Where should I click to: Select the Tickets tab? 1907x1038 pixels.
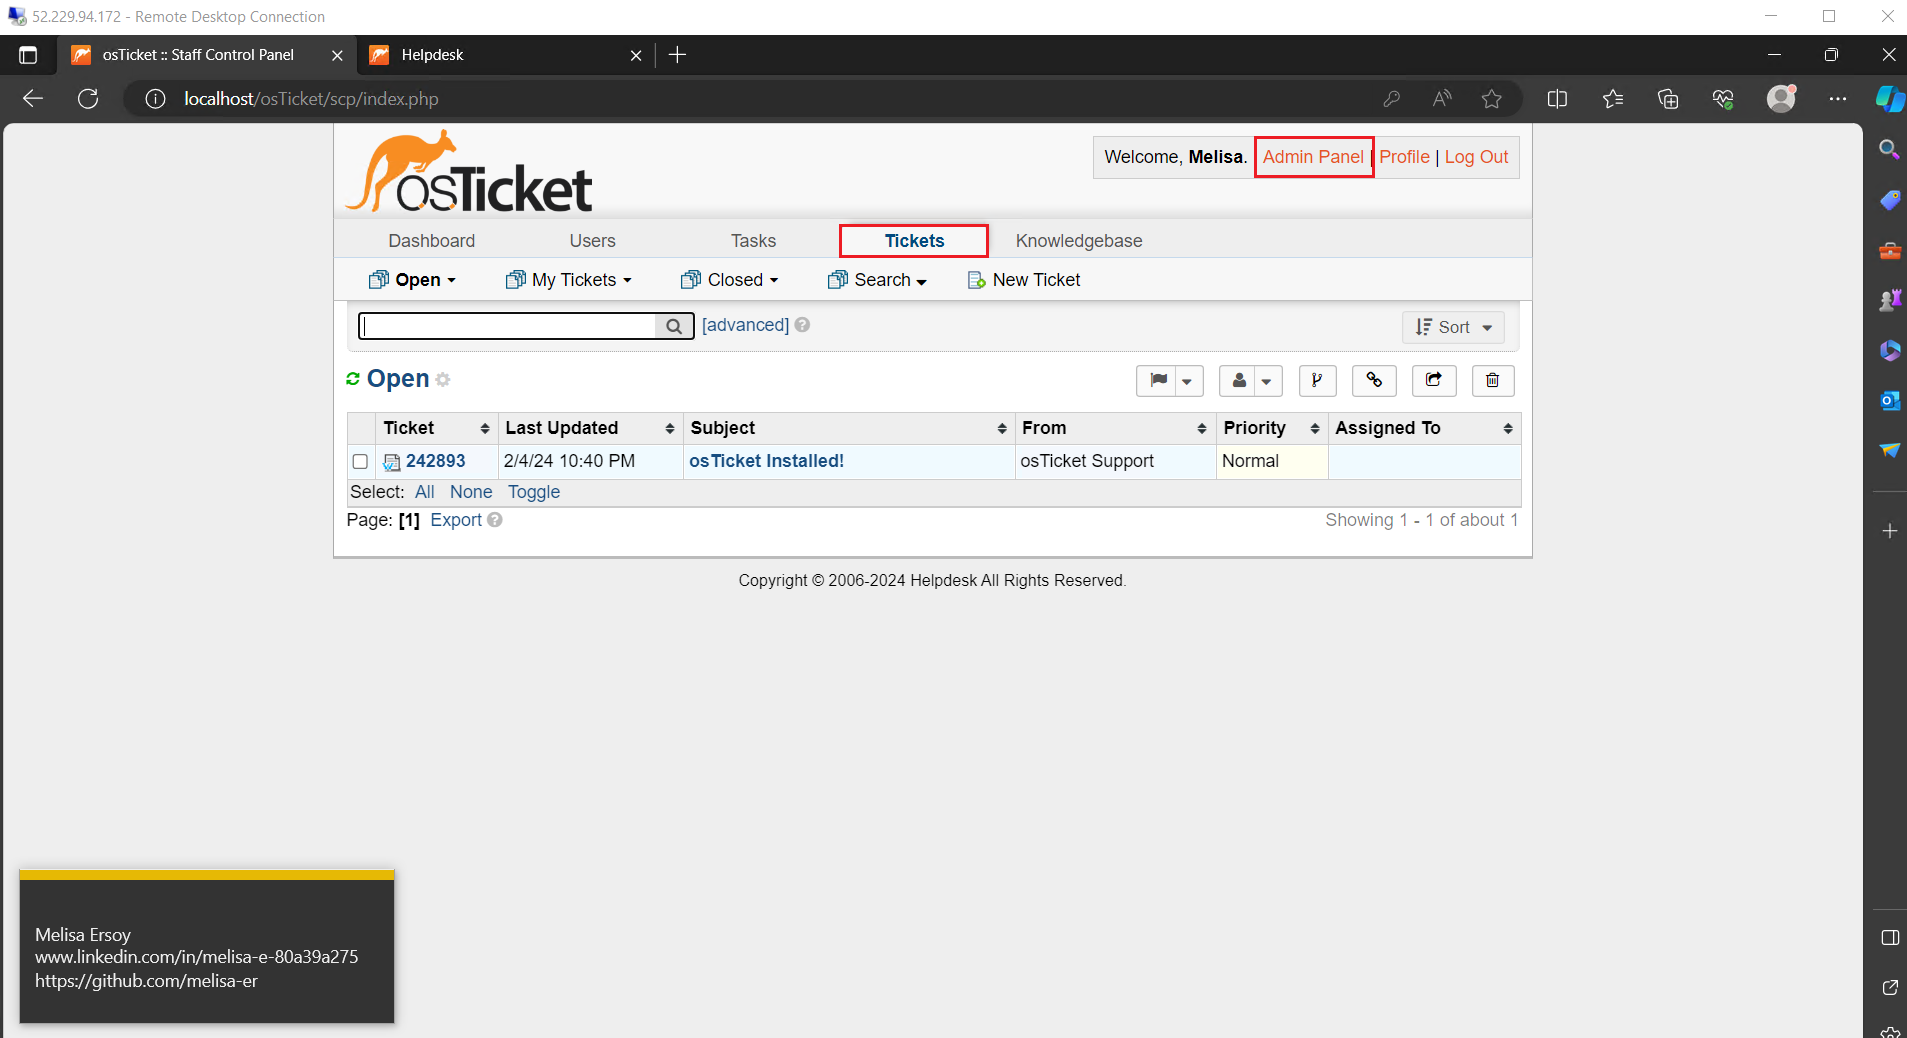click(914, 241)
